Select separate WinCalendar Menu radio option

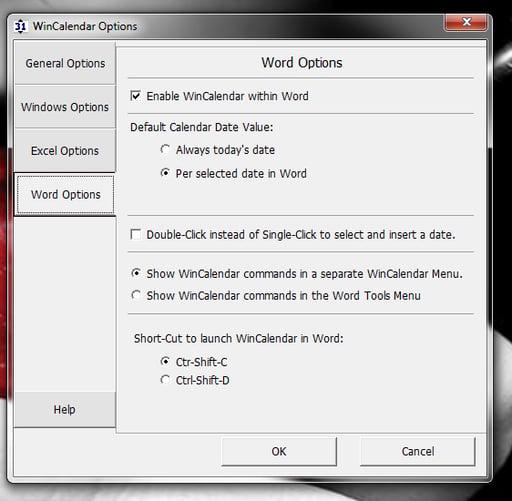click(136, 273)
